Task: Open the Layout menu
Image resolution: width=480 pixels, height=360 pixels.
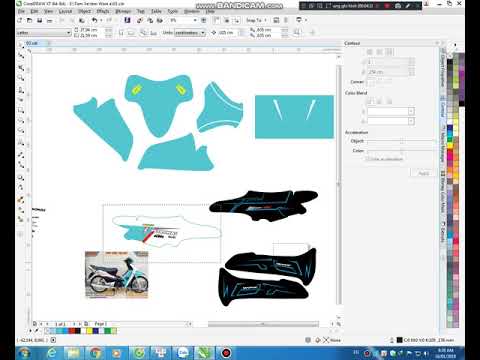Action: pyautogui.click(x=65, y=11)
